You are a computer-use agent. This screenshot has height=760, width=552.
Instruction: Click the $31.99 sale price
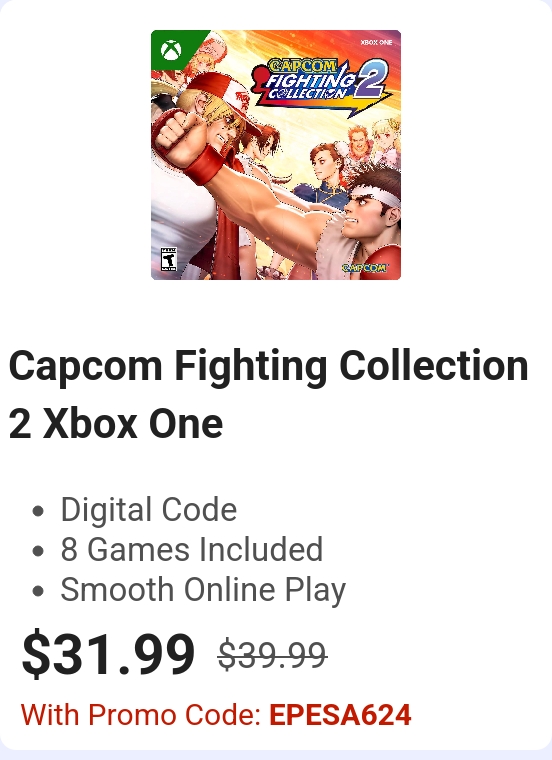pyautogui.click(x=108, y=653)
